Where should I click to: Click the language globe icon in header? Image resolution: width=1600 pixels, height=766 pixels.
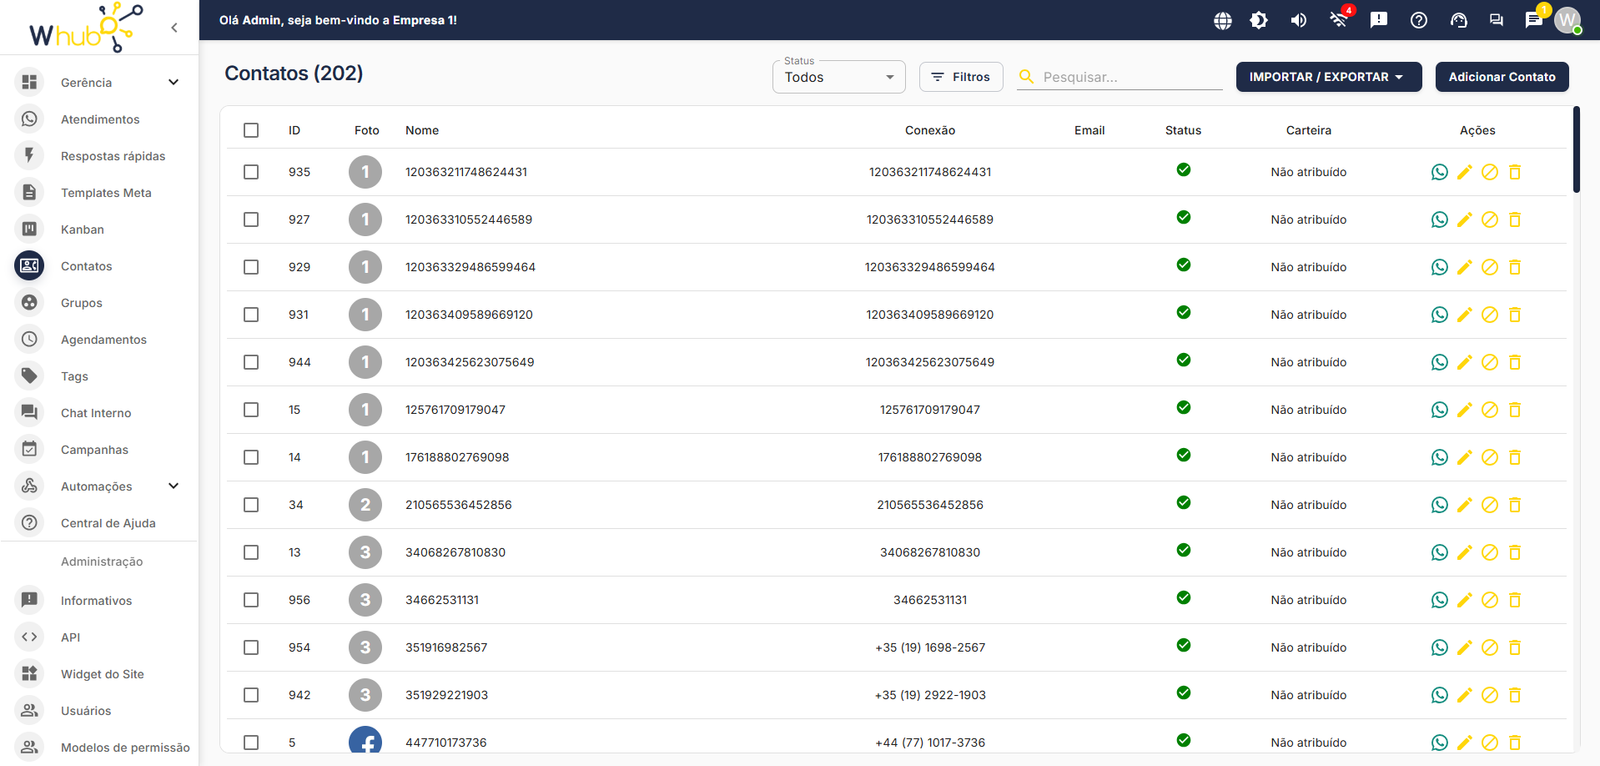coord(1222,20)
